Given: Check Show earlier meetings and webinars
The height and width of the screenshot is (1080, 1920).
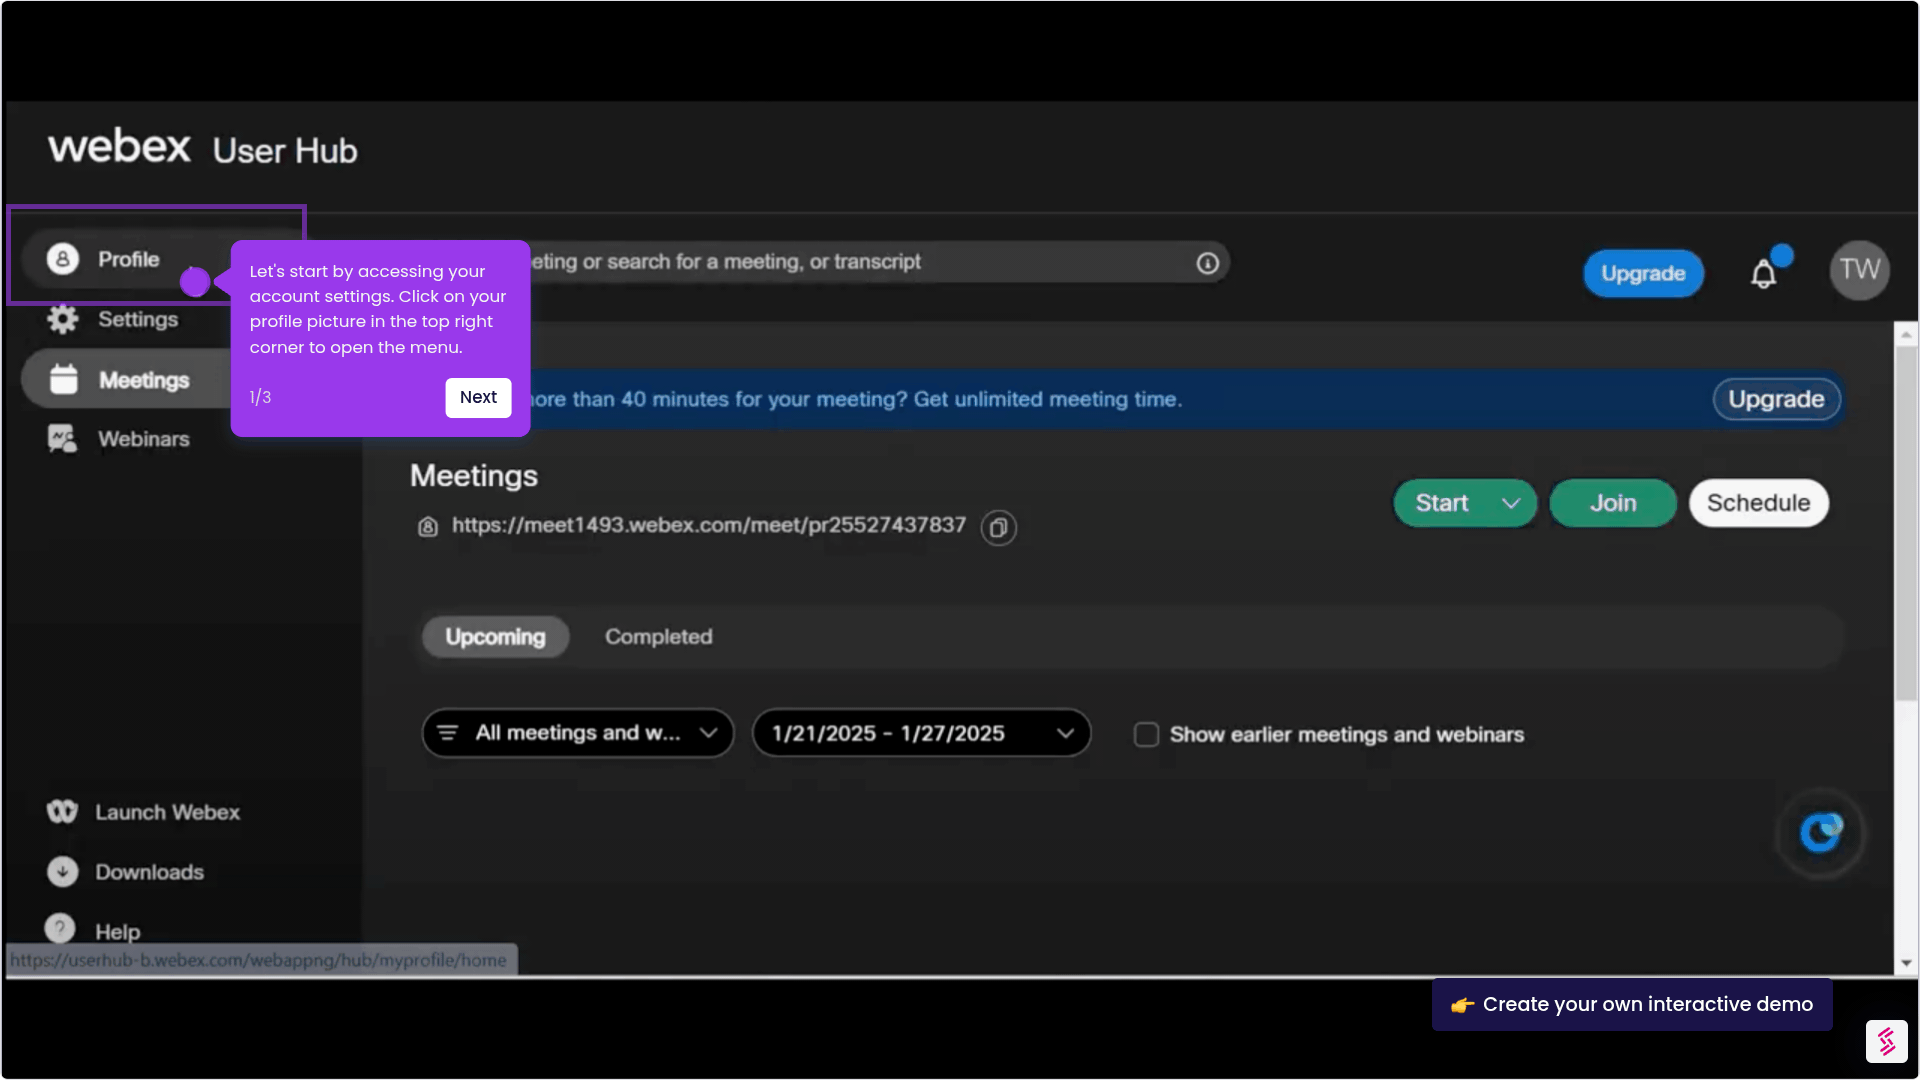Looking at the screenshot, I should click(1146, 735).
